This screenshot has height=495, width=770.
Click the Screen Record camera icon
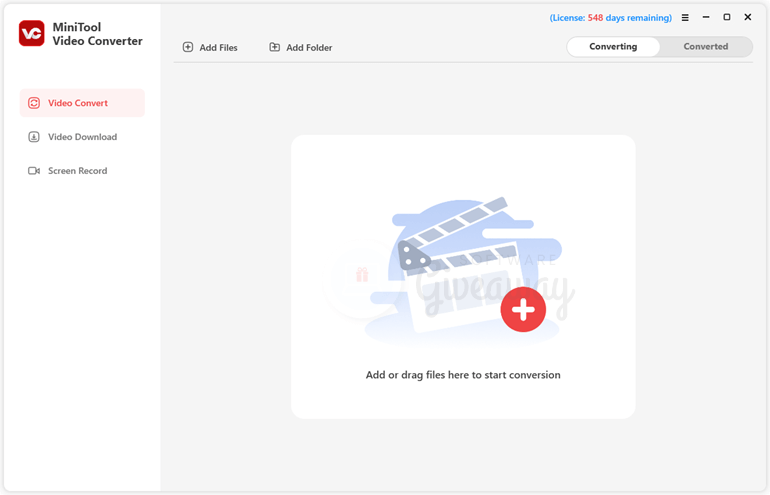34,171
